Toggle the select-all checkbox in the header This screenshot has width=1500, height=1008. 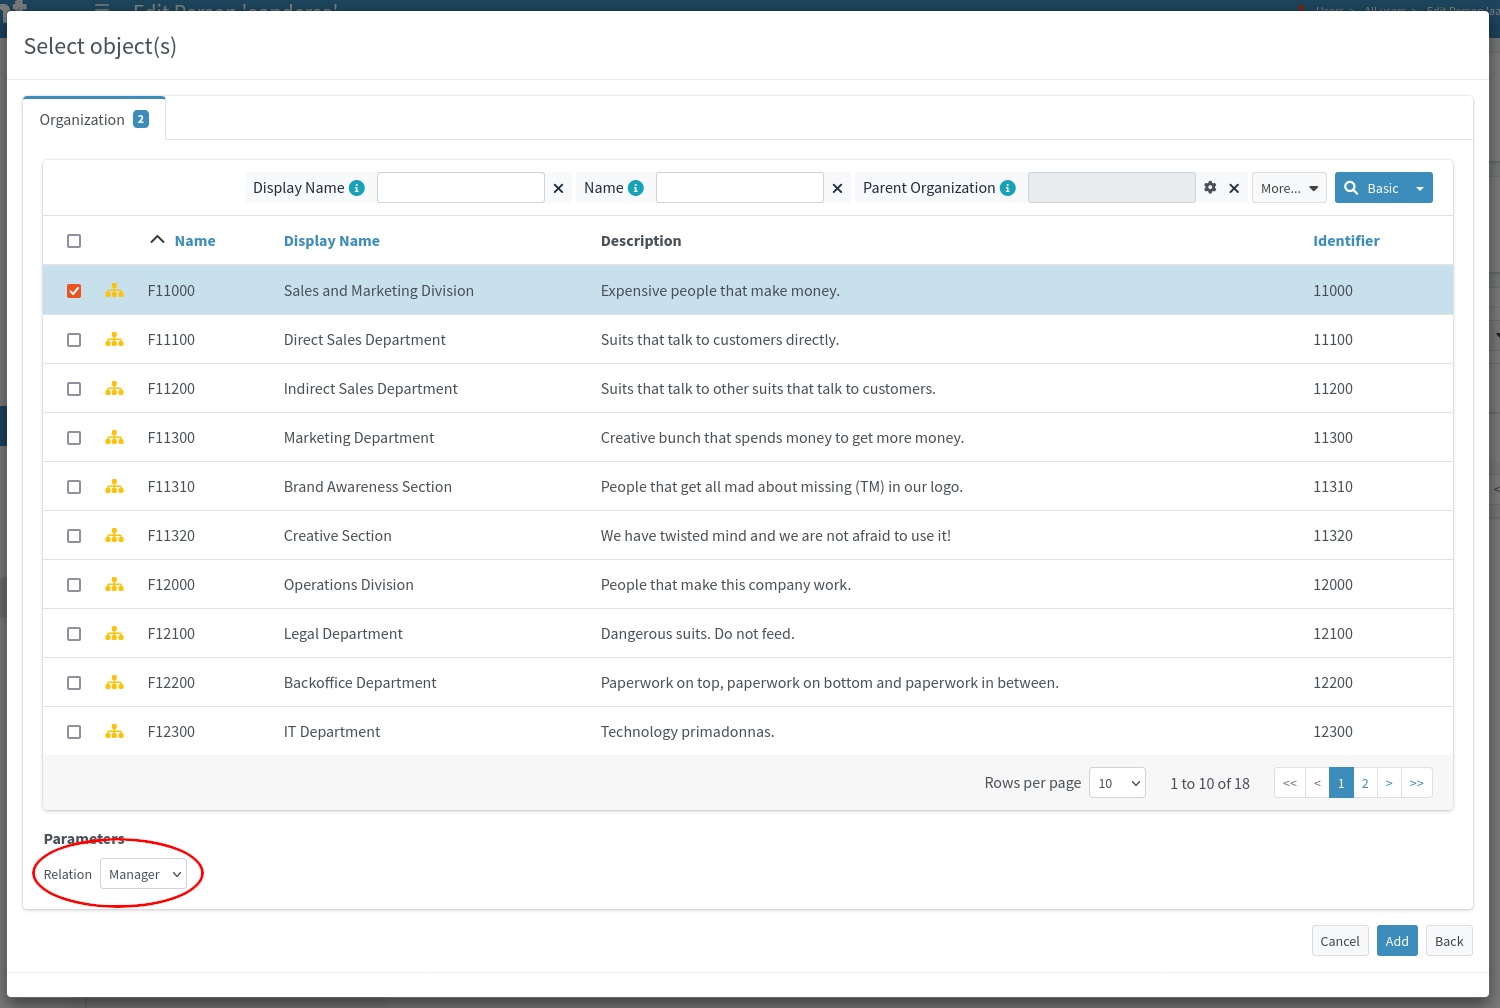[x=74, y=240]
